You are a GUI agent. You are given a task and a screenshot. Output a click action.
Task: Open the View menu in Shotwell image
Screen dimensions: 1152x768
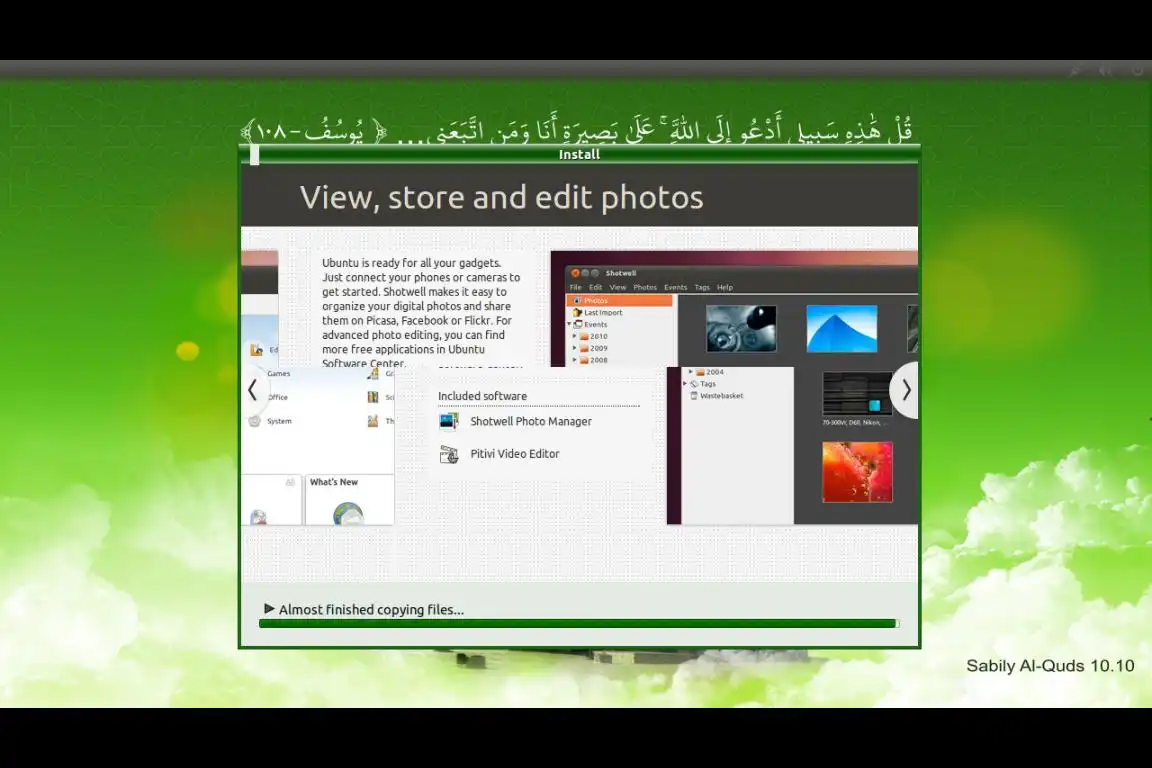pyautogui.click(x=618, y=287)
